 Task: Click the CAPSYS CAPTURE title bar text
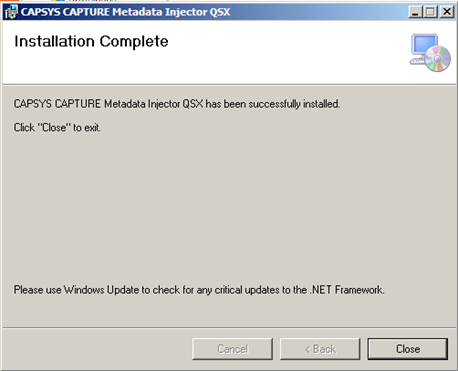[125, 12]
